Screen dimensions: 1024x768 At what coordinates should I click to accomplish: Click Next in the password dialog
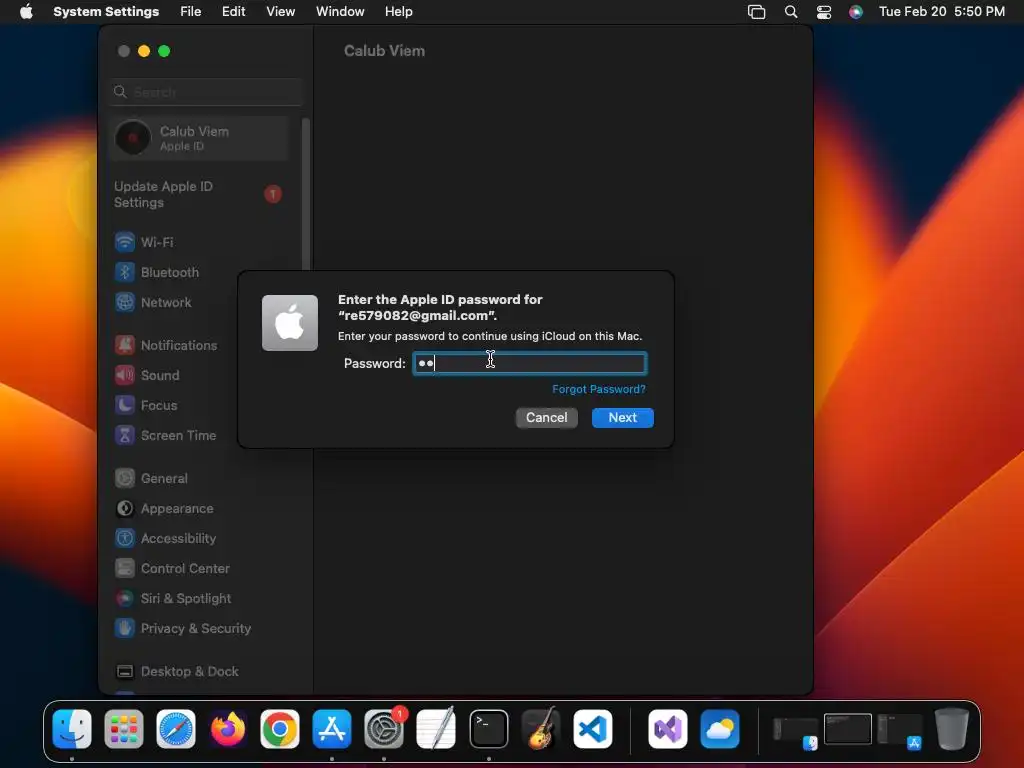pos(622,417)
